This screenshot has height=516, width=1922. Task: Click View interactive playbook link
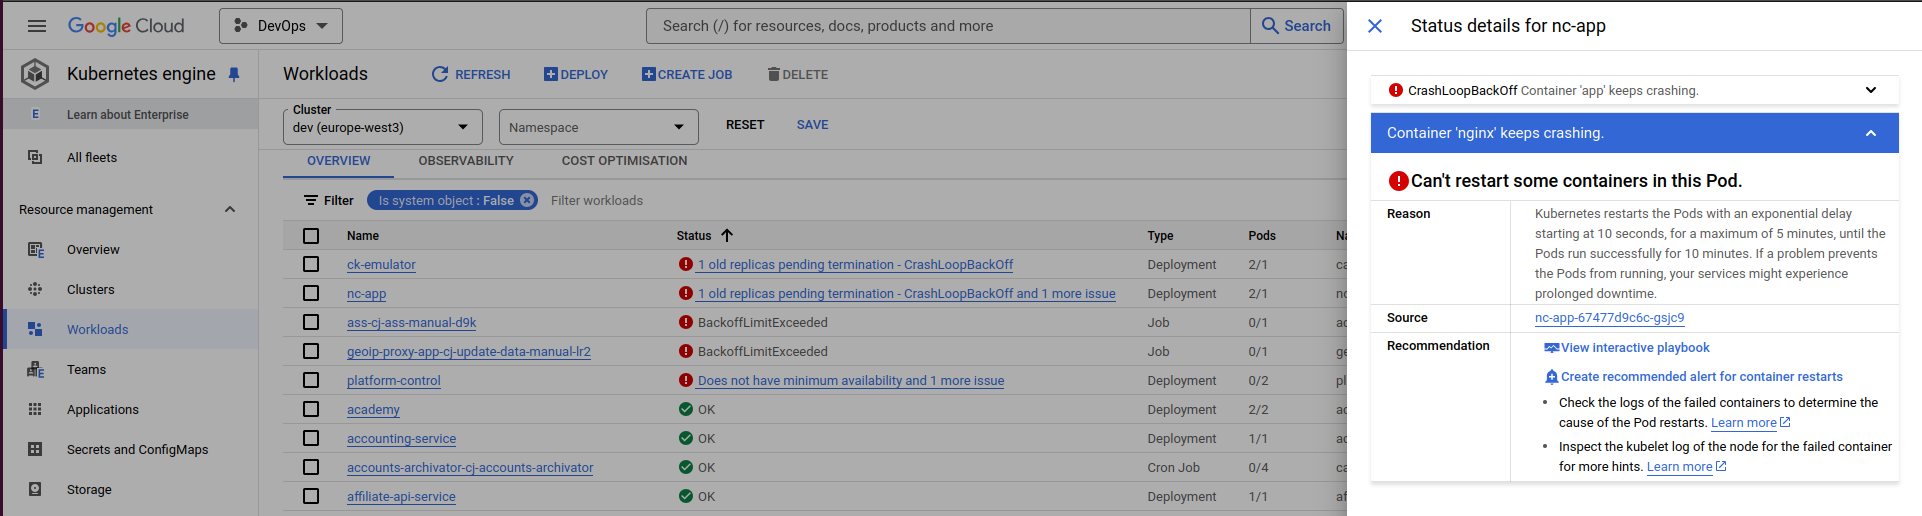(1634, 348)
